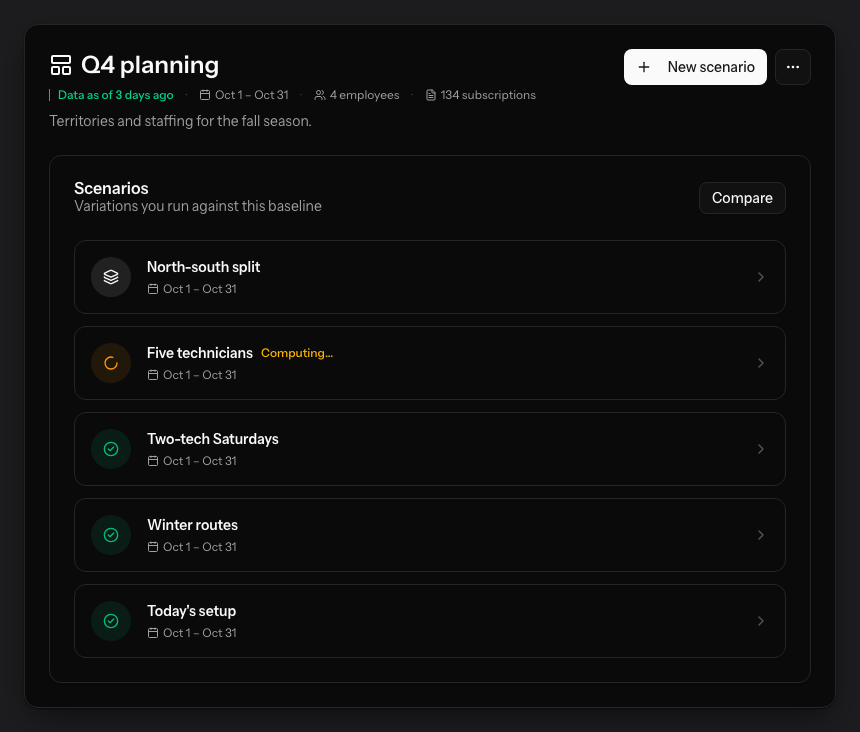
Task: Click the green check icon for Two-tech Saturdays
Action: [x=111, y=449]
